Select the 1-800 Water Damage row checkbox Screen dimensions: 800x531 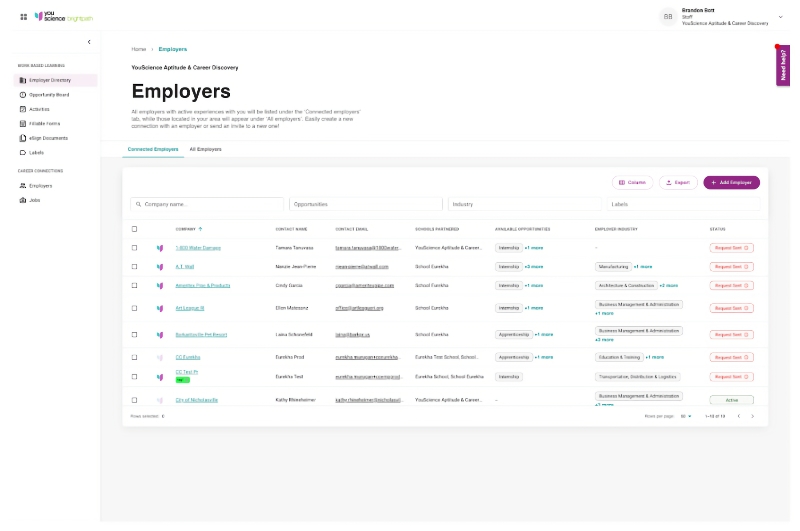[135, 248]
